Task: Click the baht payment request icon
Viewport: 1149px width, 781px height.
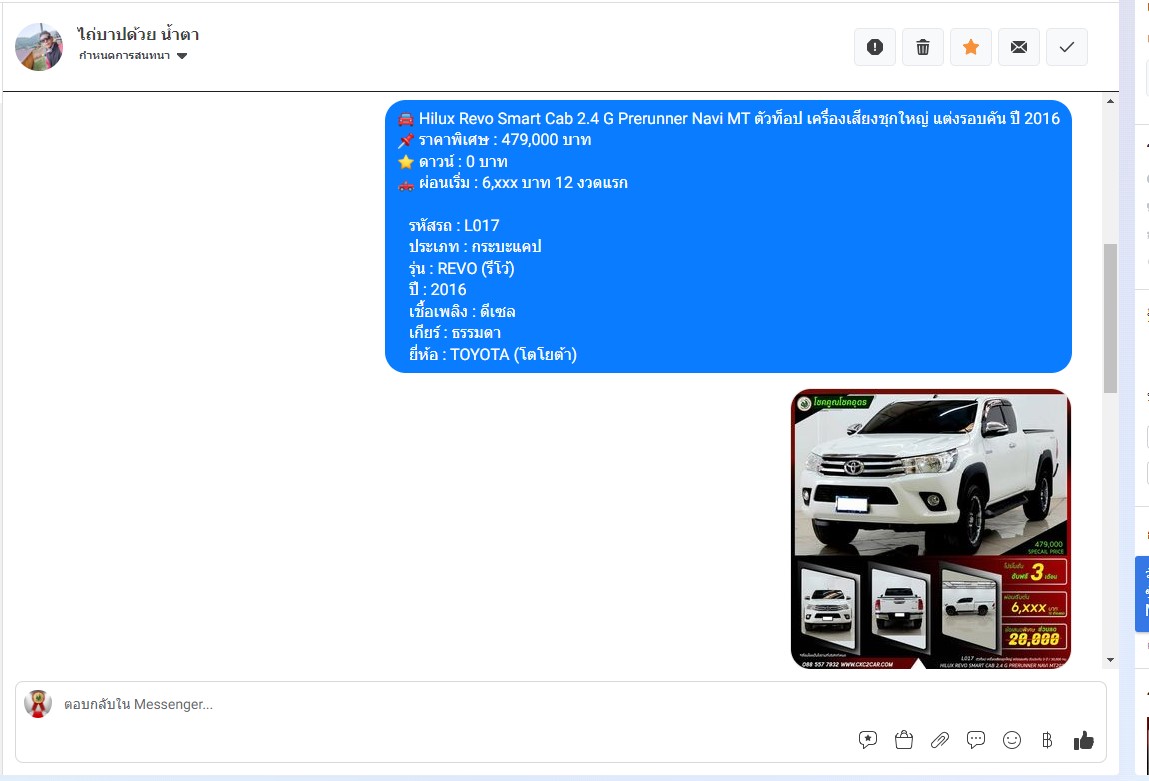Action: point(1047,740)
